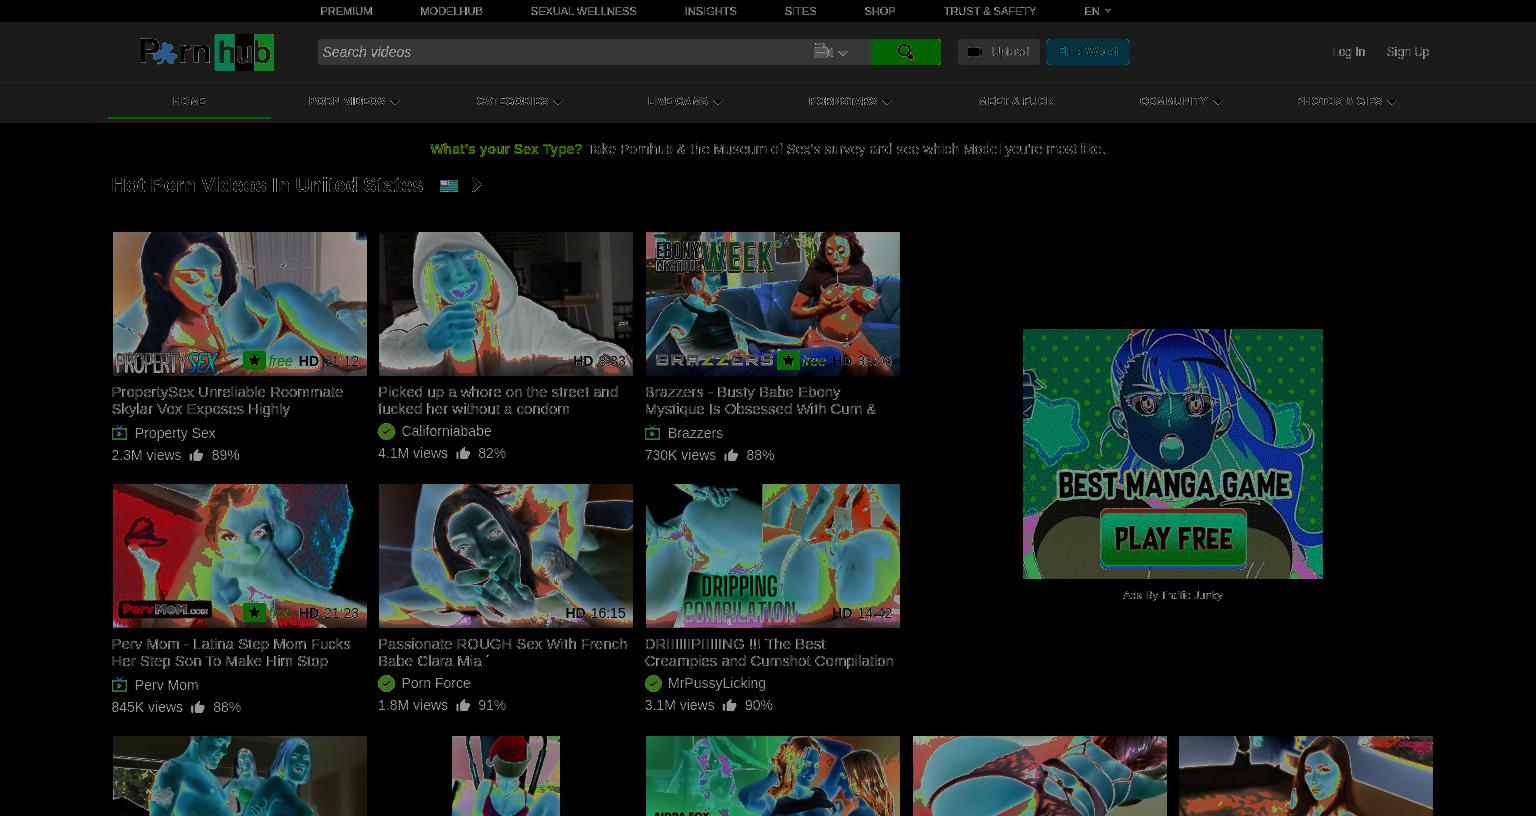Screen dimensions: 1536x816
Task: Click the search magnifier button
Action: [905, 52]
